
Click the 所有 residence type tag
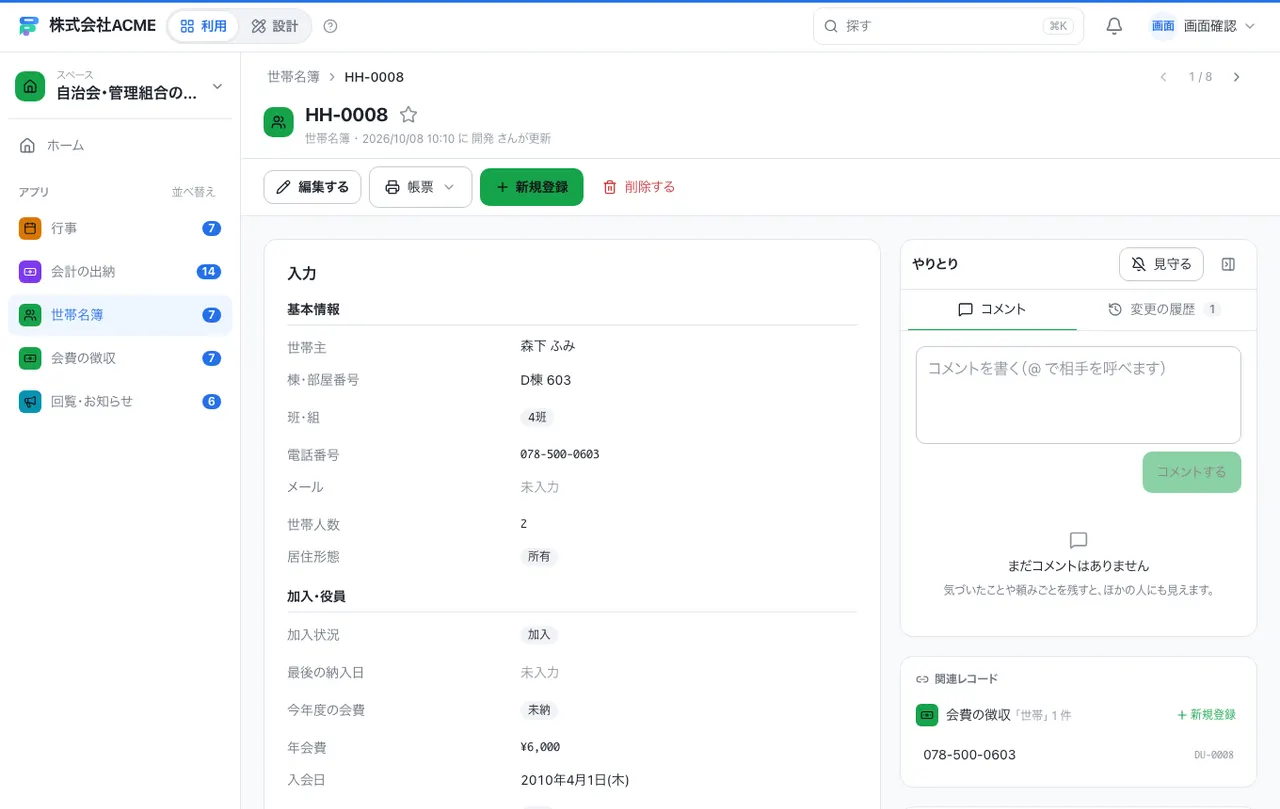click(x=539, y=556)
